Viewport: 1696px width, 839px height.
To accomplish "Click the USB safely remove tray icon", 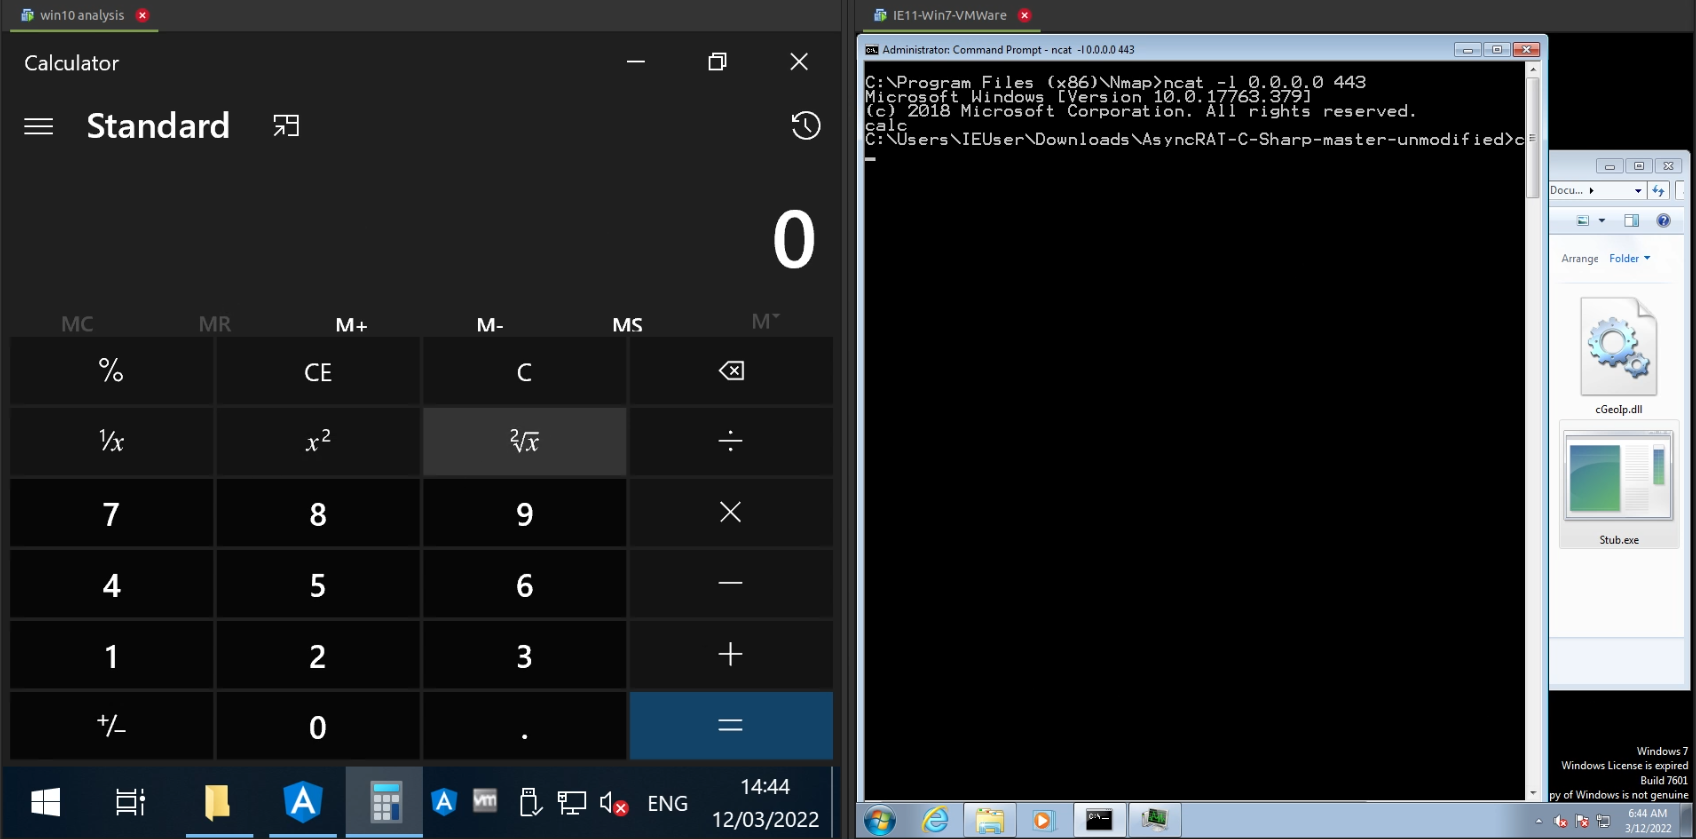I will point(530,802).
